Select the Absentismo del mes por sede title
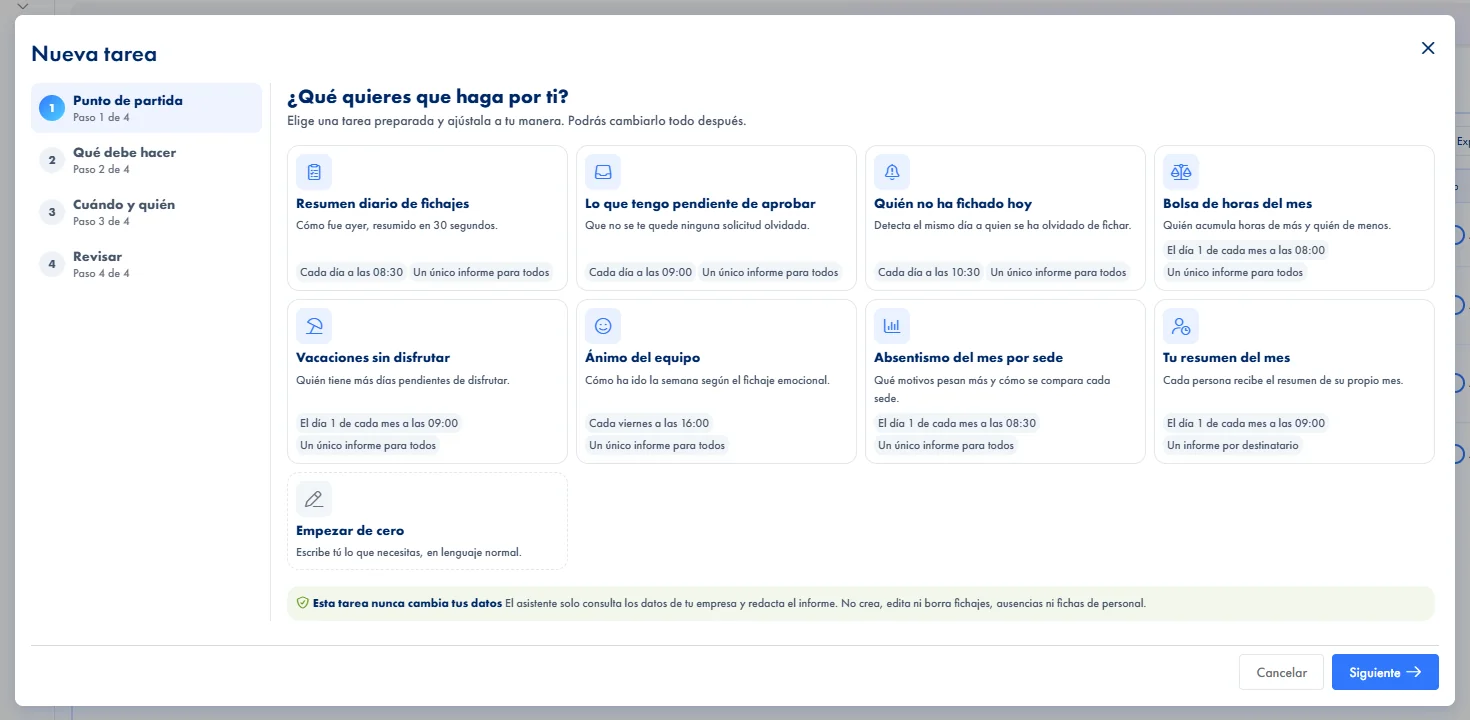Image resolution: width=1470 pixels, height=720 pixels. (968, 358)
